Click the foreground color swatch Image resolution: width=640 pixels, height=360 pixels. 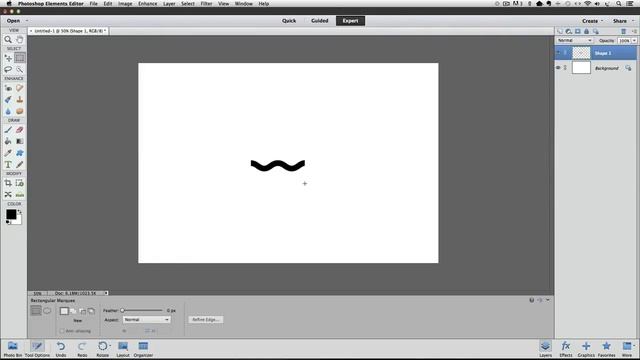(11, 214)
